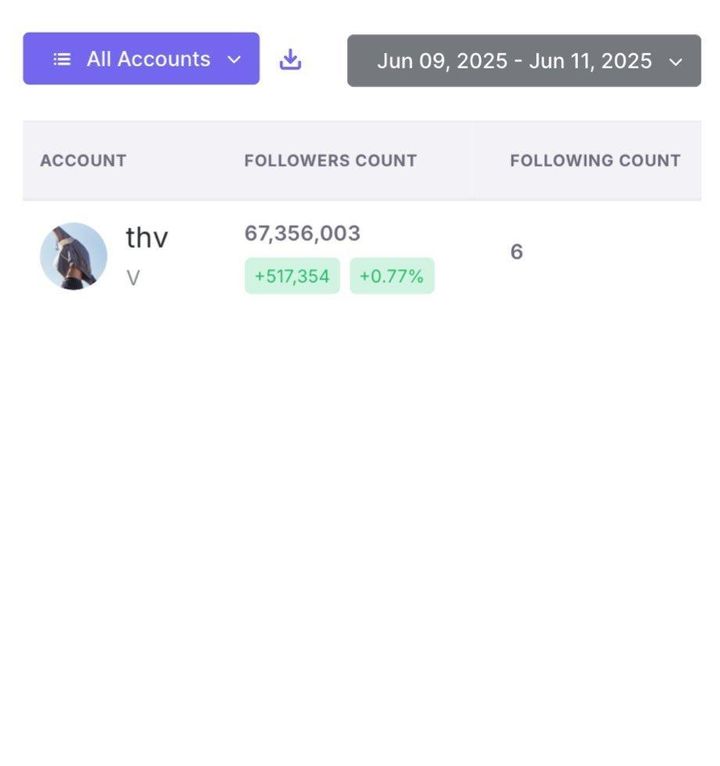The height and width of the screenshot is (766, 720).
Task: Click divider between followers and following headers
Action: pos(473,160)
